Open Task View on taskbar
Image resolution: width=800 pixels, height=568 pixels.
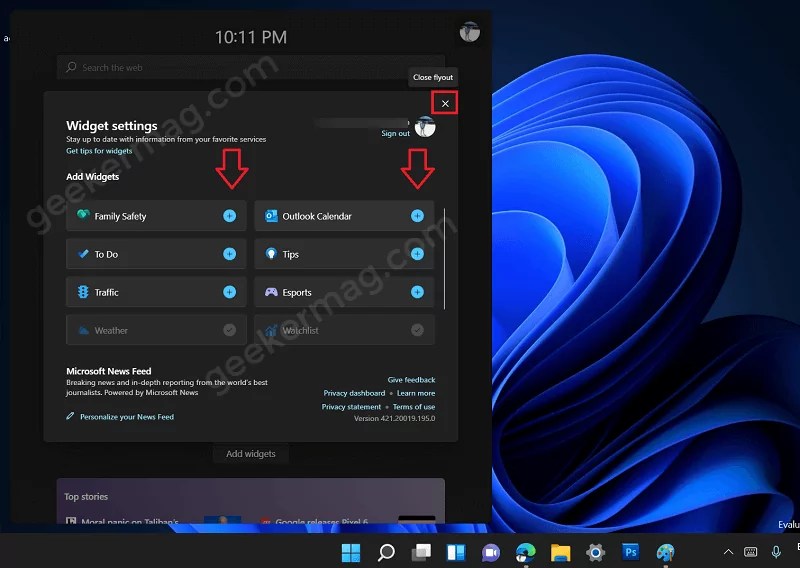[421, 552]
